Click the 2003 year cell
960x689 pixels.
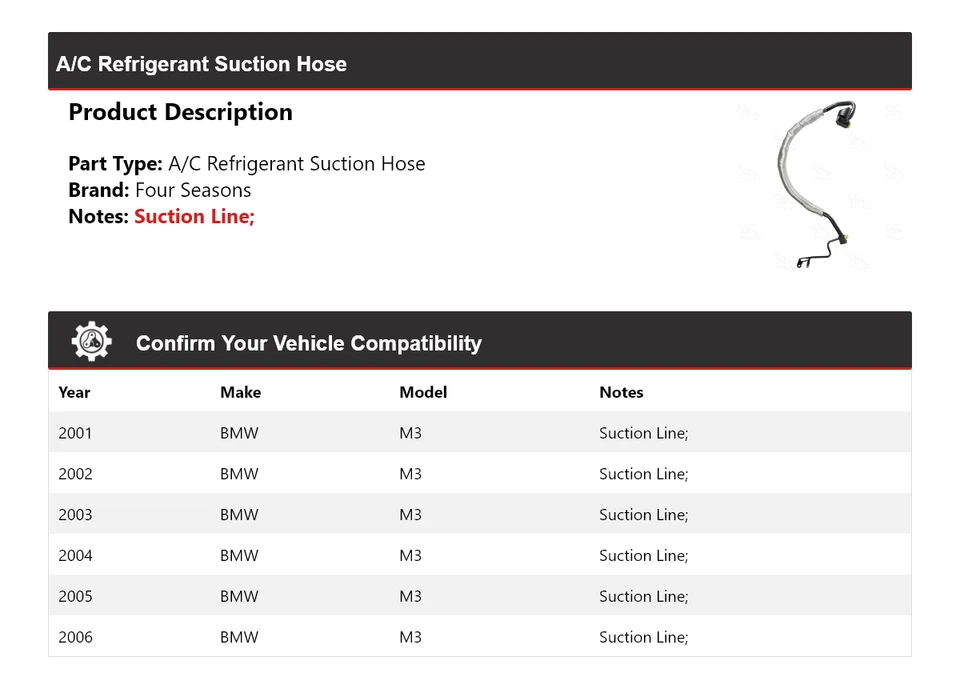click(x=75, y=515)
